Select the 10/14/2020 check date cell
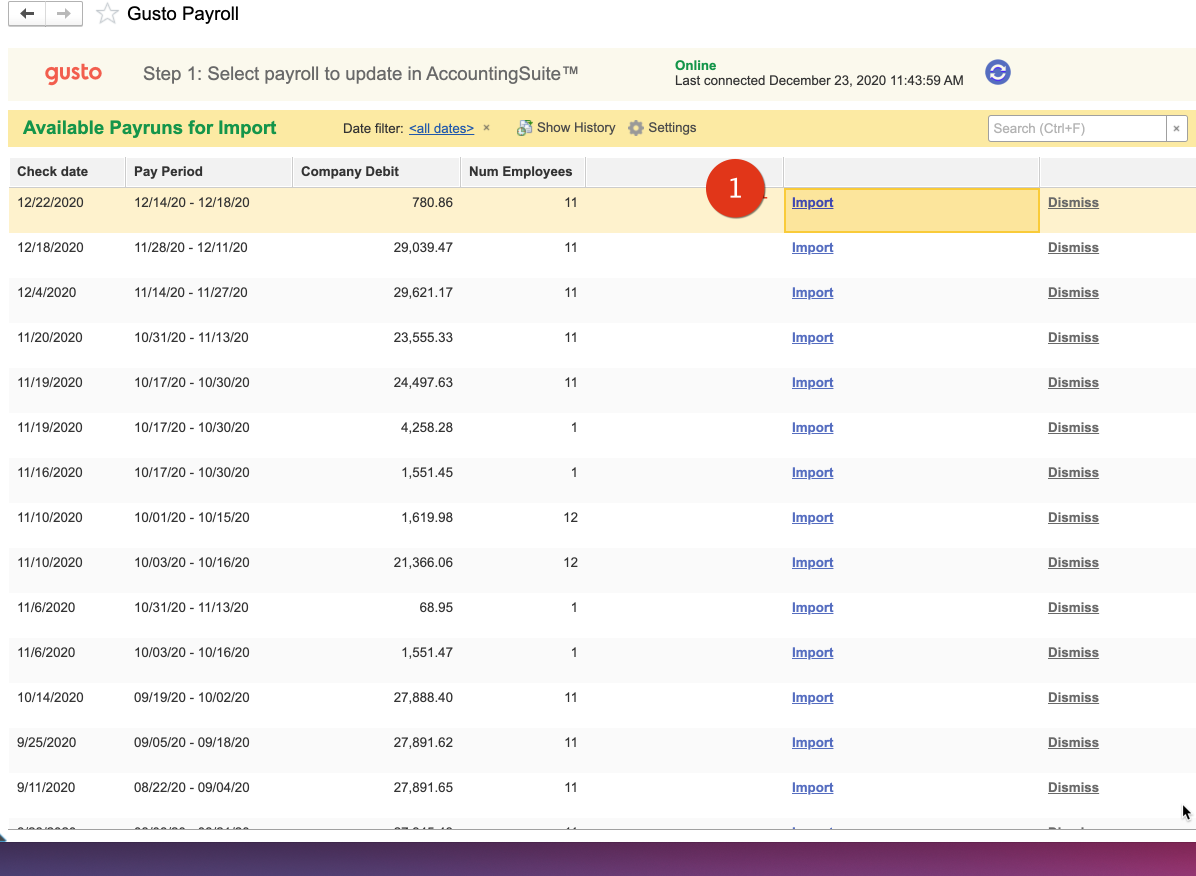This screenshot has height=876, width=1196. (x=67, y=705)
